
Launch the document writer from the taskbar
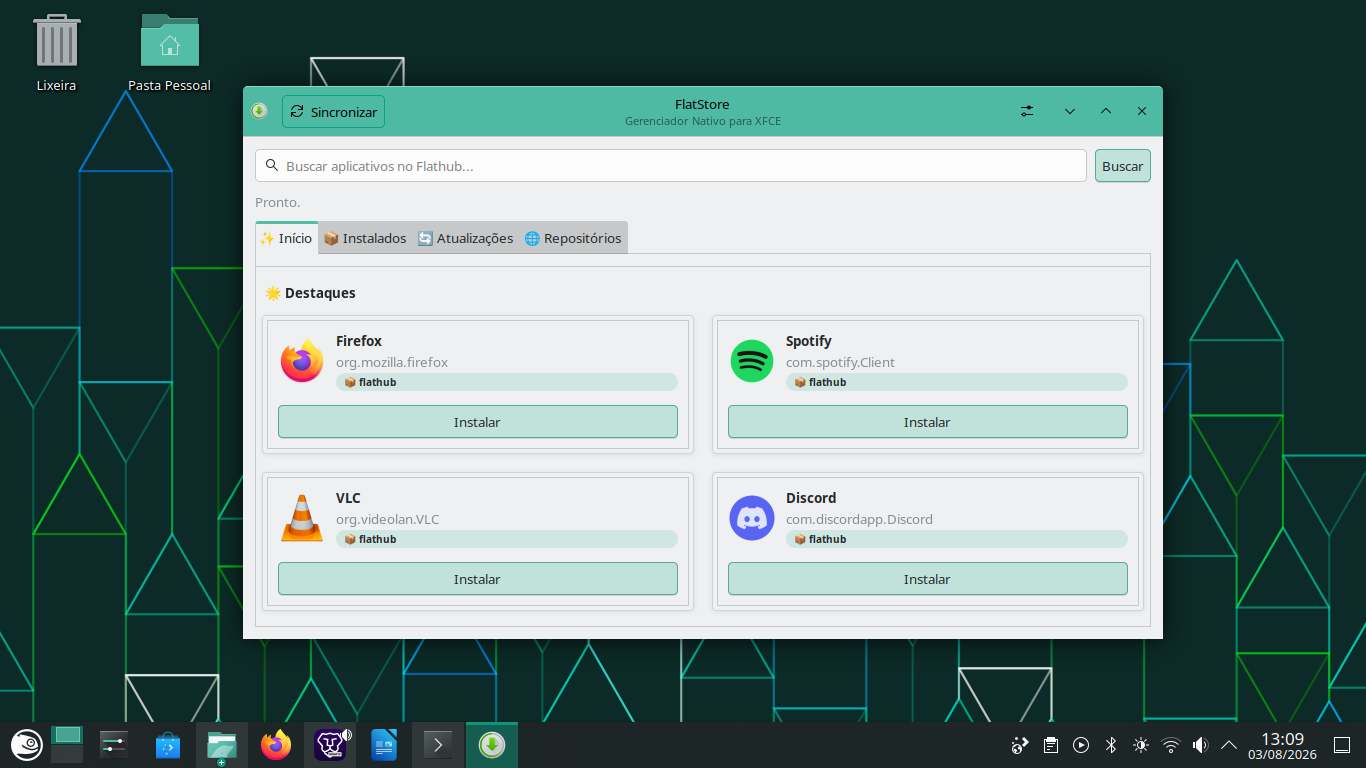(384, 745)
